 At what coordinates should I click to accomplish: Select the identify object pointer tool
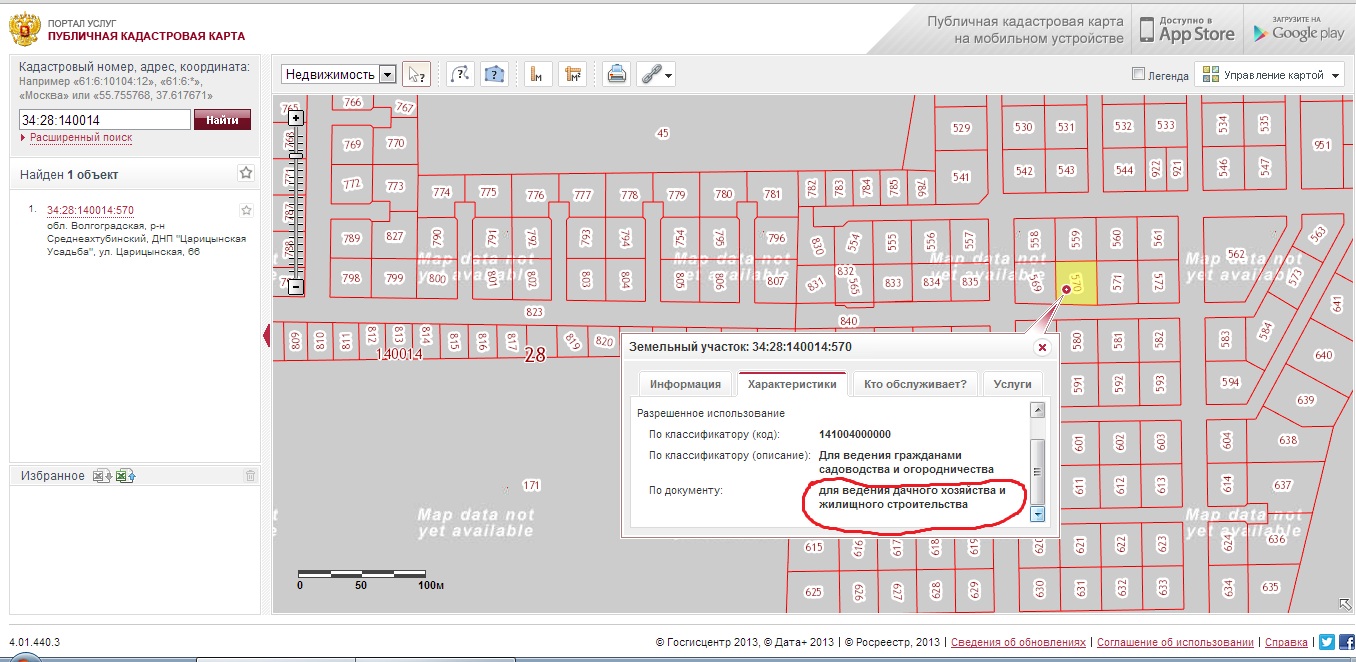(417, 74)
